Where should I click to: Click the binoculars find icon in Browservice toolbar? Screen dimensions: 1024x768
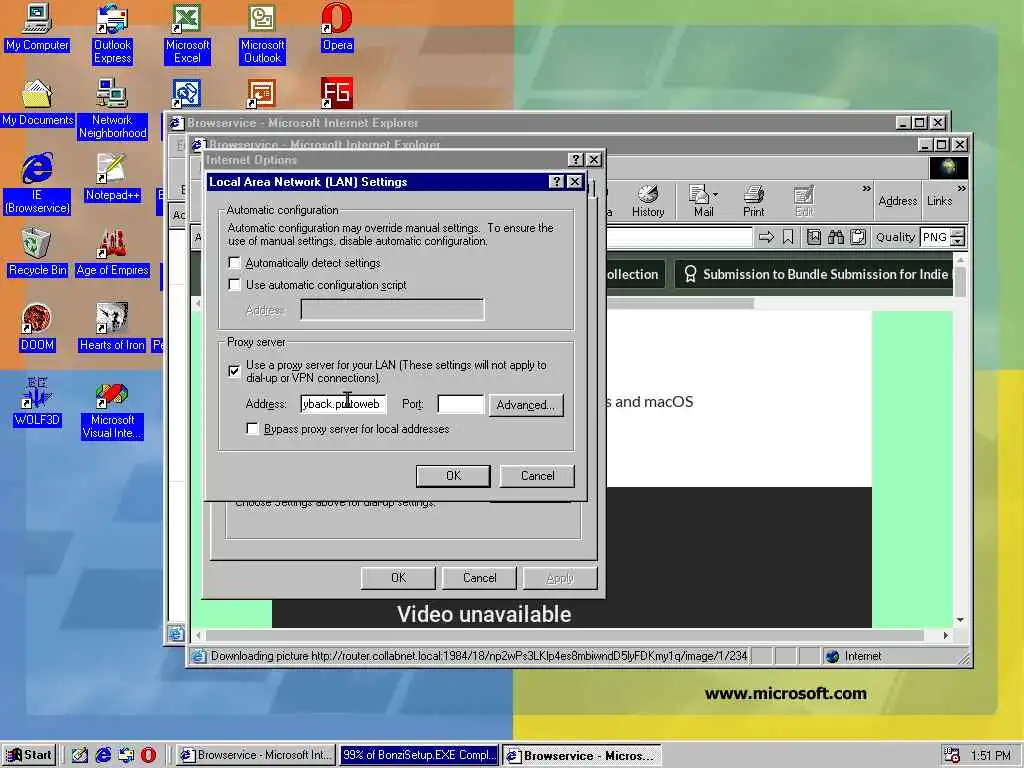pyautogui.click(x=836, y=237)
